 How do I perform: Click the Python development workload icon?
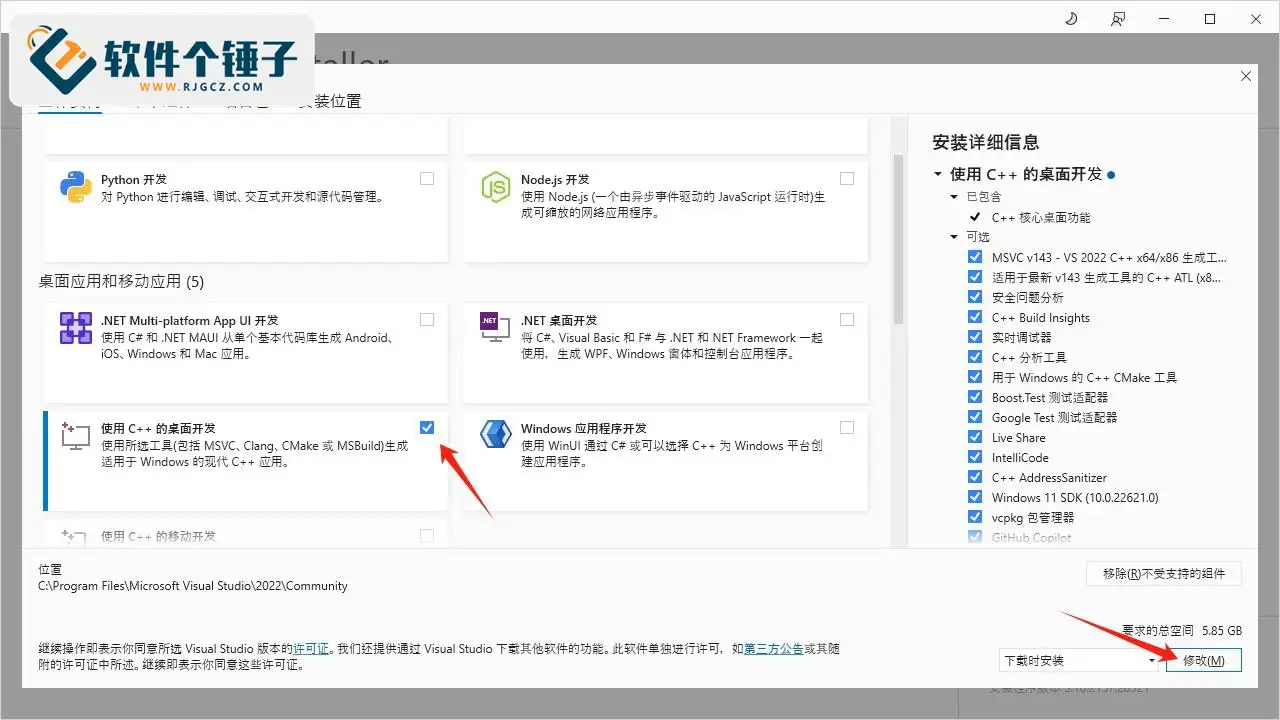(x=76, y=187)
